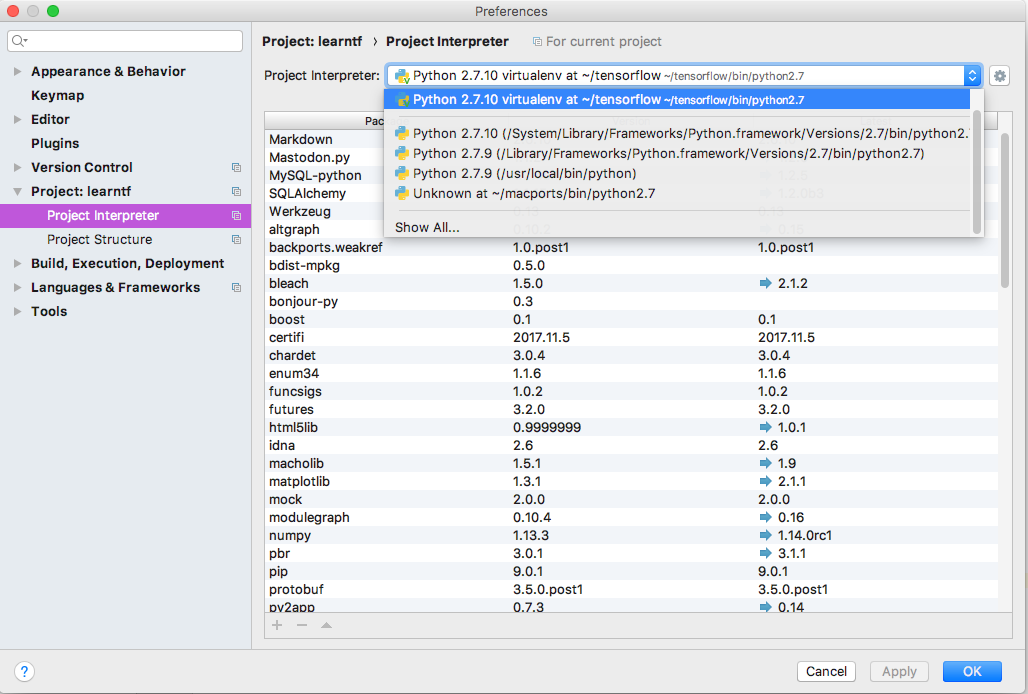
Task: Select Unknown at ~/macports/bin/python2.7
Action: click(x=677, y=193)
